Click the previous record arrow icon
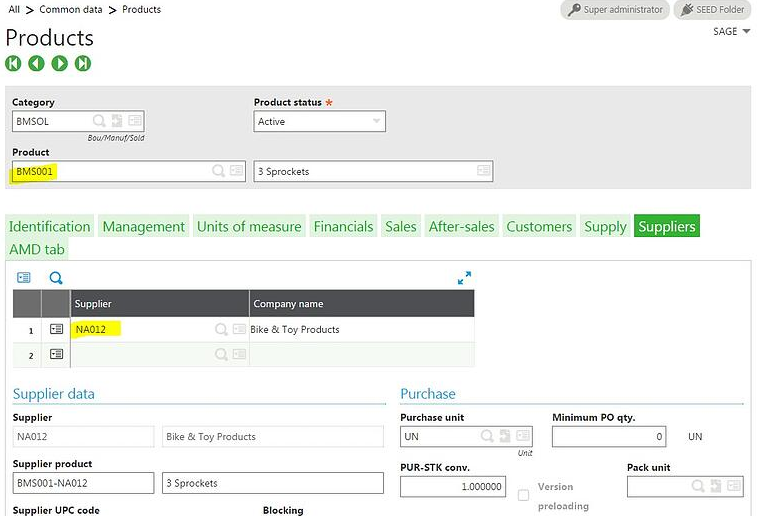769x516 pixels. 36,63
